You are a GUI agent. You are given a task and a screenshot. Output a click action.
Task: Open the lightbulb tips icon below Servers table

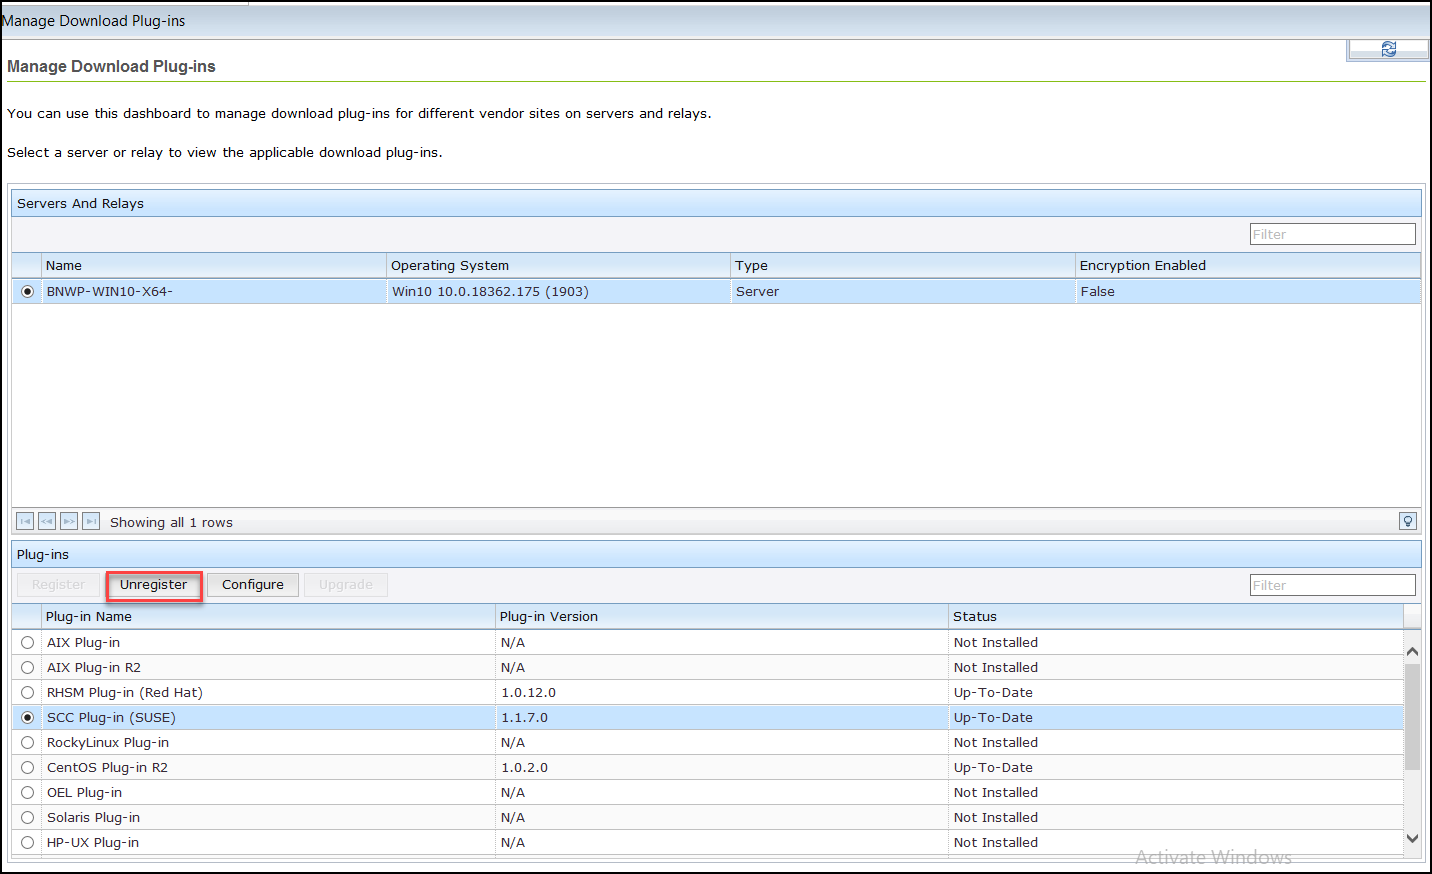(x=1407, y=521)
